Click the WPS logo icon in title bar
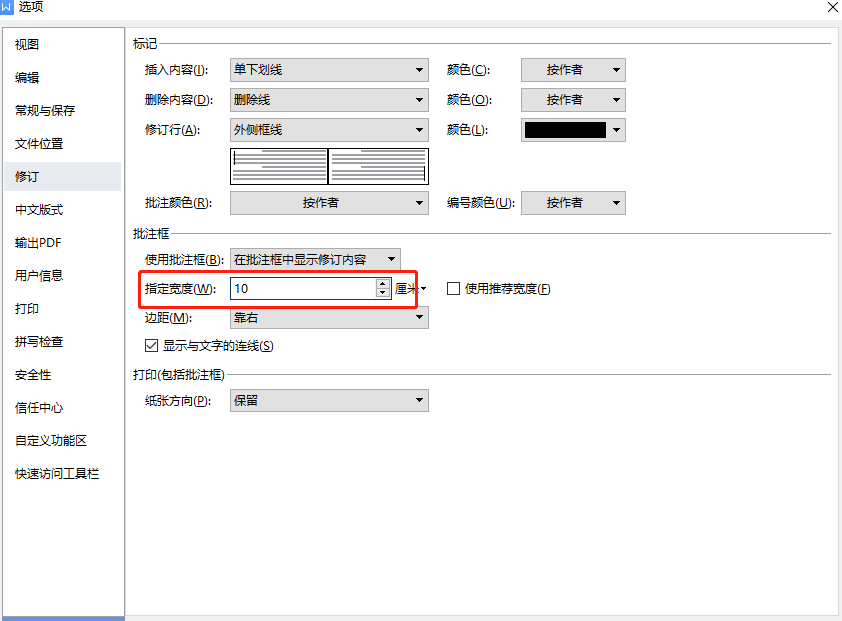Screen dimensions: 842x621 tap(11, 7)
